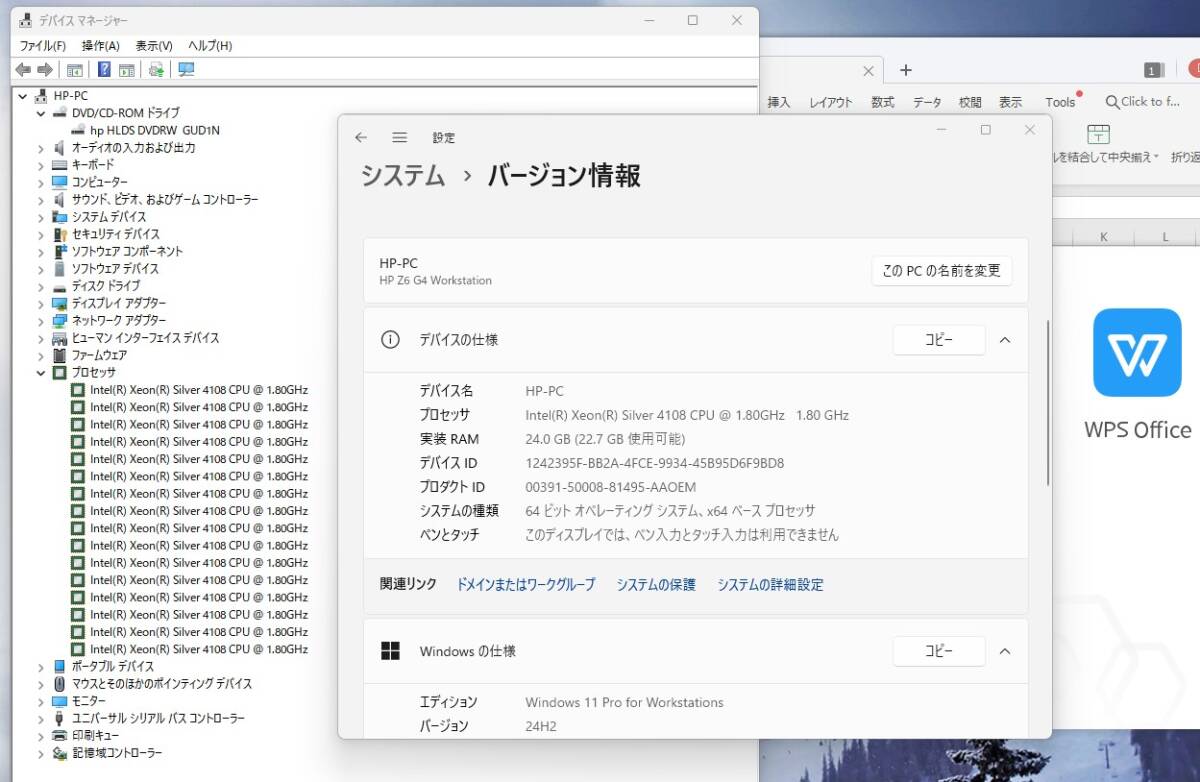Open the ファイル(F) menu in Device Manager
The width and height of the screenshot is (1200, 782).
43,46
